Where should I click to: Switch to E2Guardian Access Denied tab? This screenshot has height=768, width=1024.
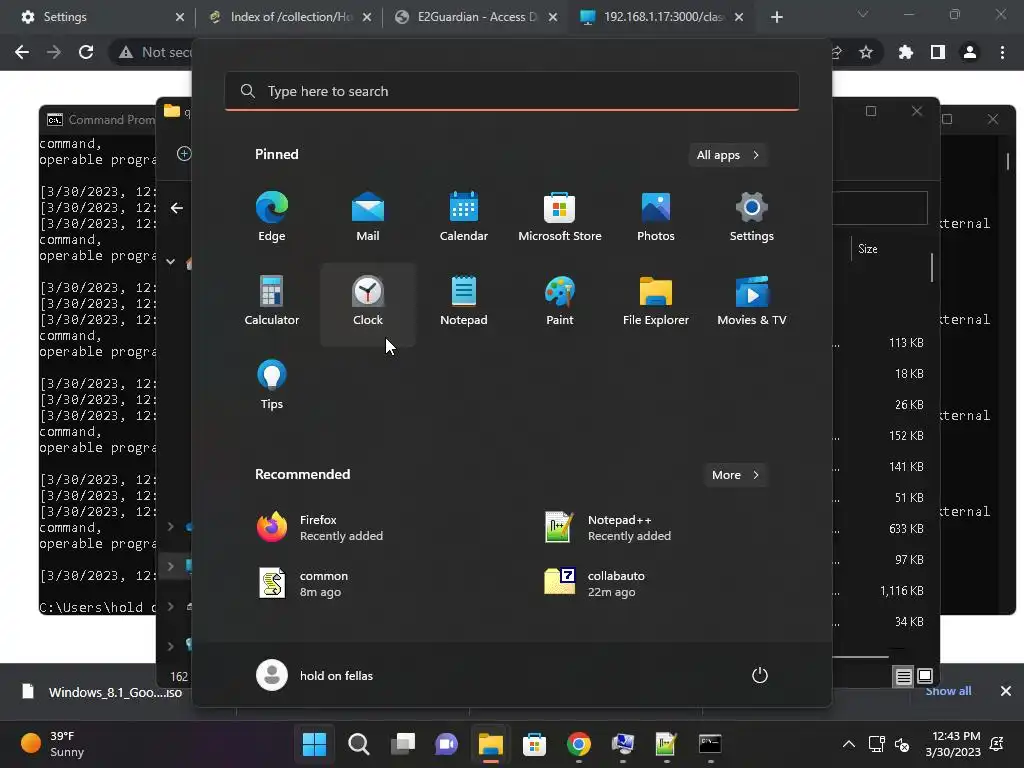pos(477,17)
